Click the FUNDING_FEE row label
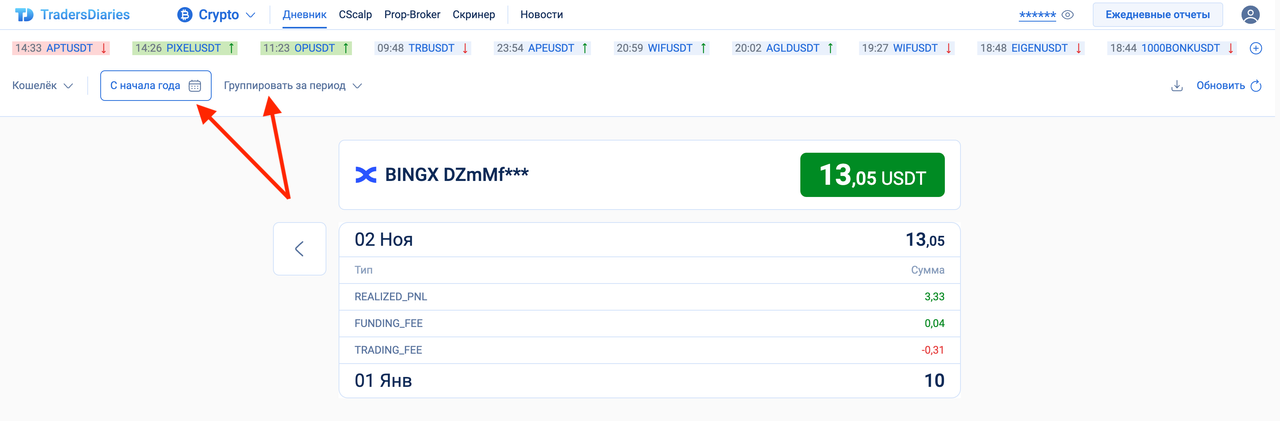The width and height of the screenshot is (1280, 421). 389,324
